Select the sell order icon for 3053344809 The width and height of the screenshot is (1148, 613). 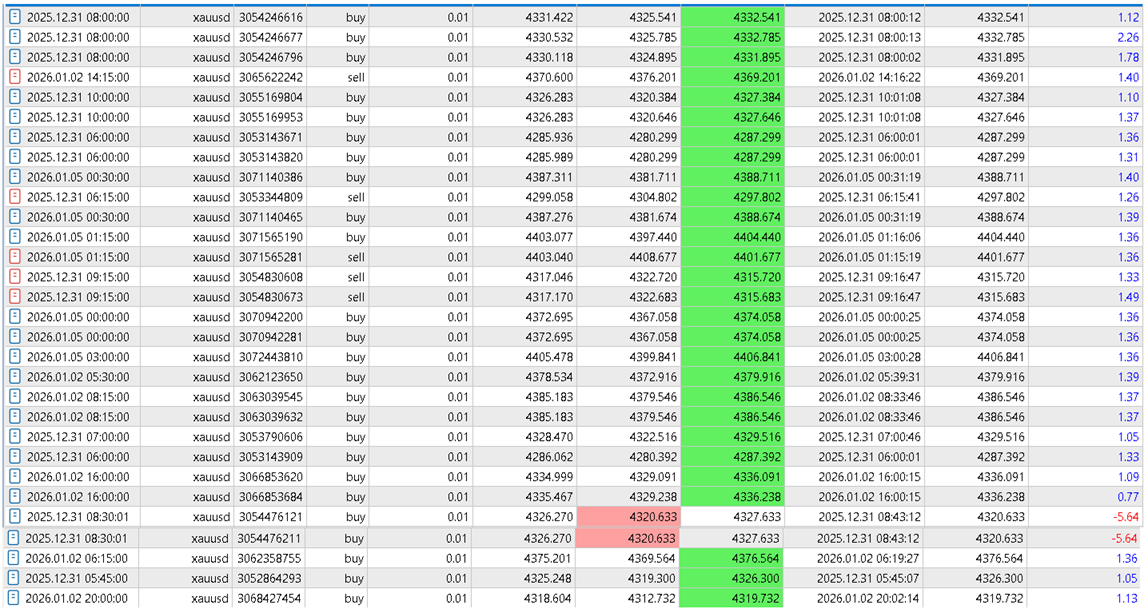[14, 197]
